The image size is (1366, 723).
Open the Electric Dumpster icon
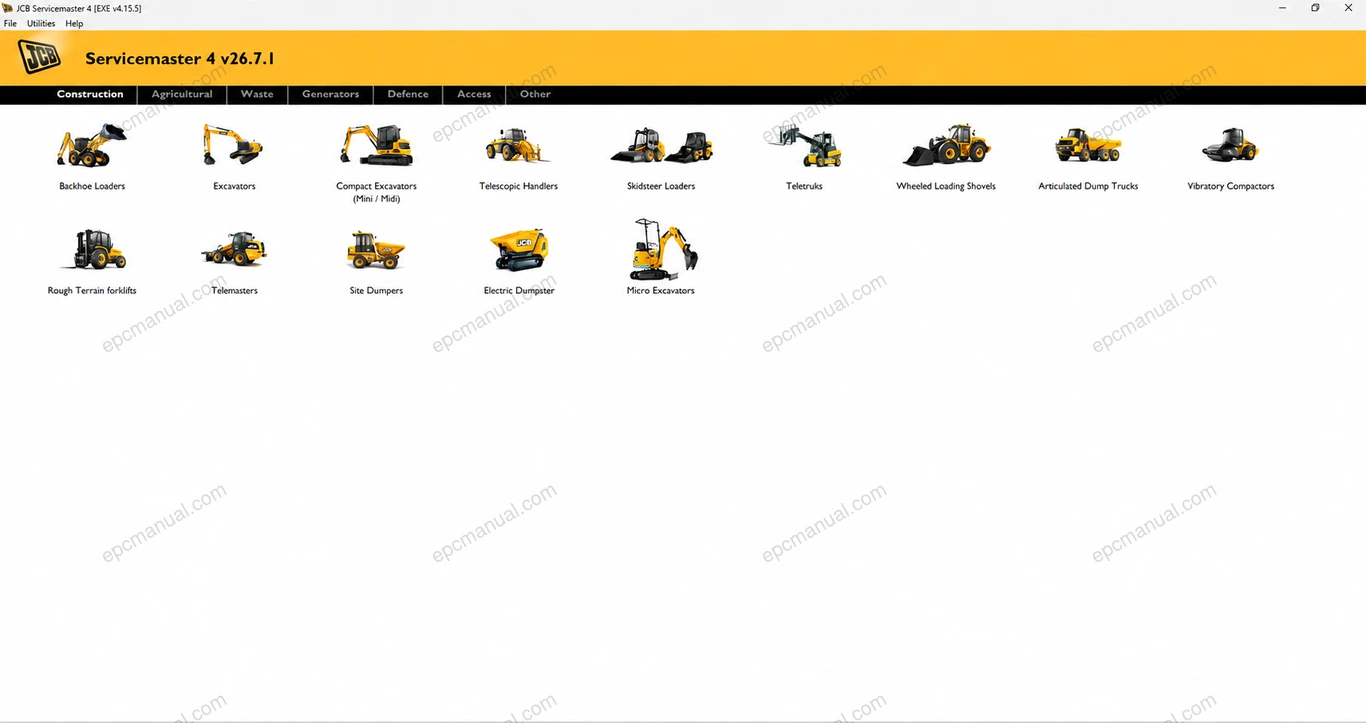coord(518,250)
